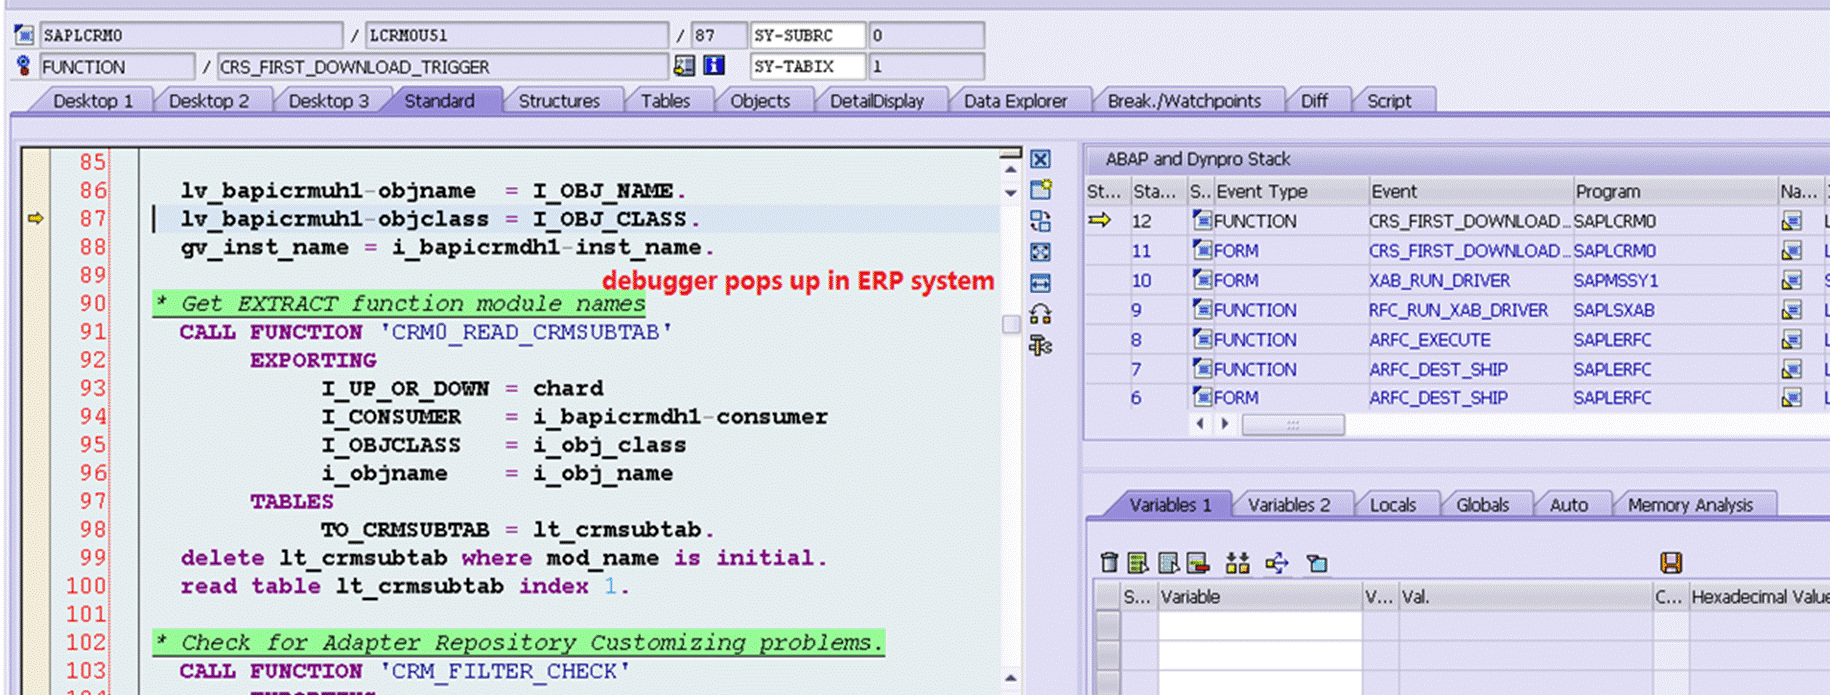Click the blue arrows branching icon

[1277, 563]
